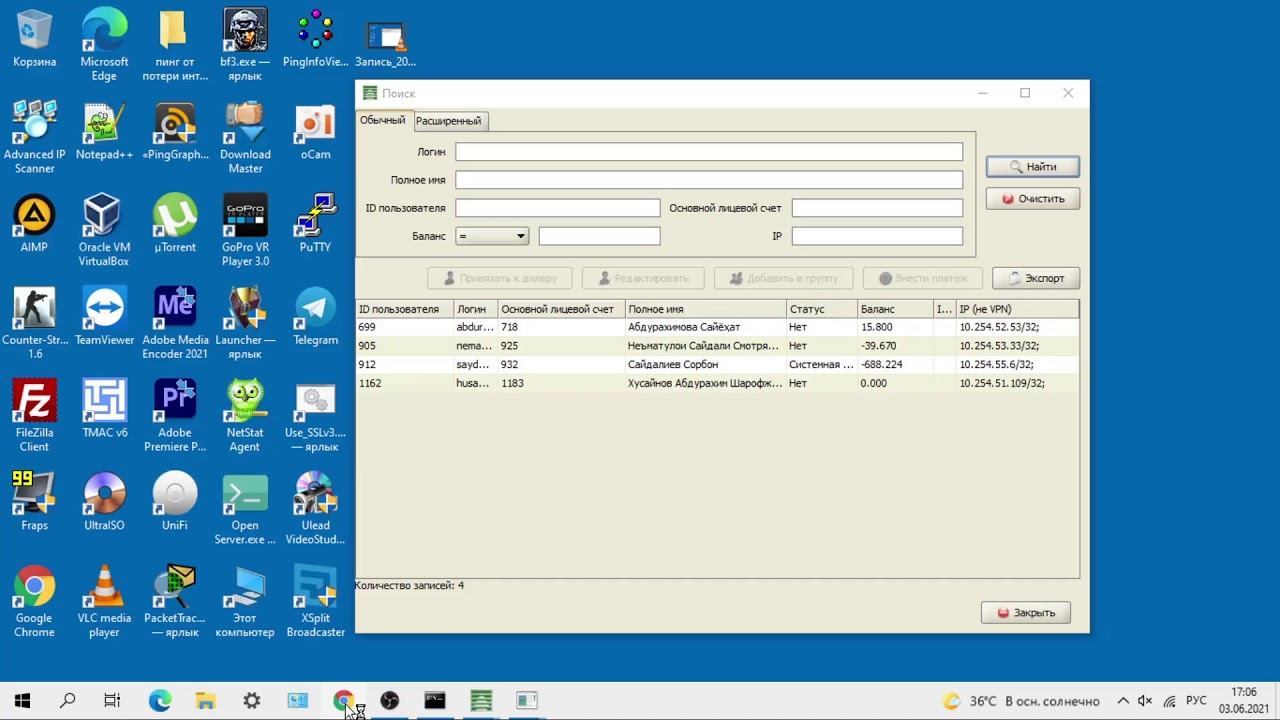The image size is (1280, 720).
Task: Sort the table by Логин column header
Action: click(475, 309)
